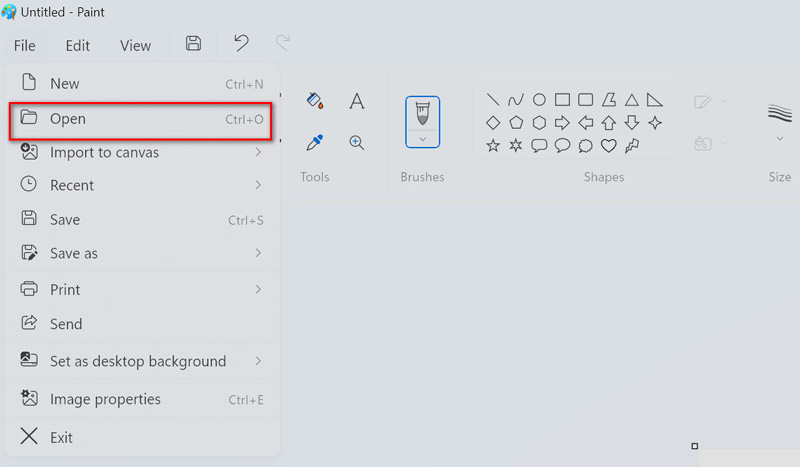Click the Redo arrow

pyautogui.click(x=283, y=43)
